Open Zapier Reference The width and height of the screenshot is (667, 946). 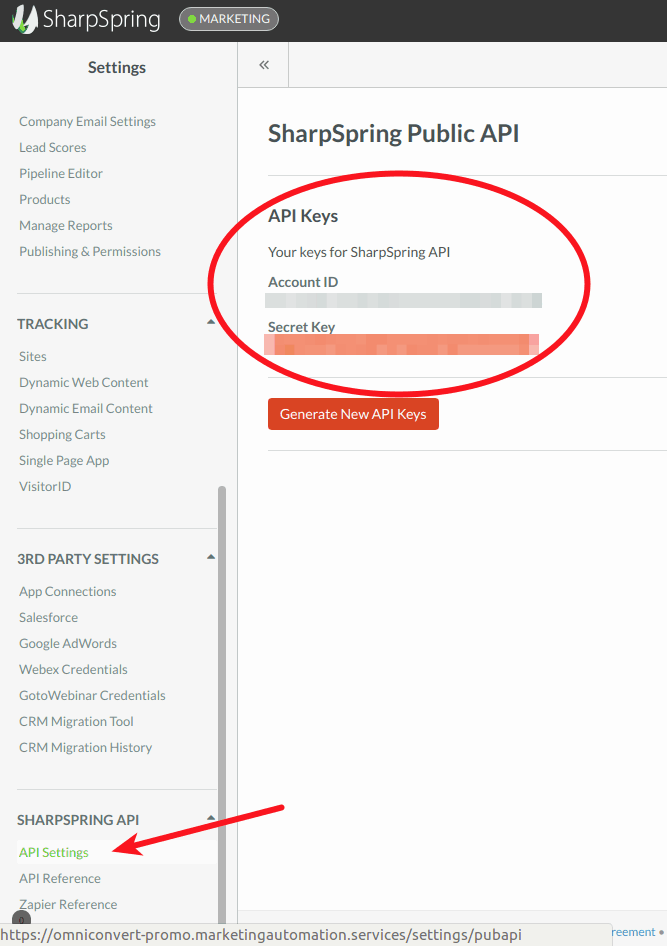point(68,904)
